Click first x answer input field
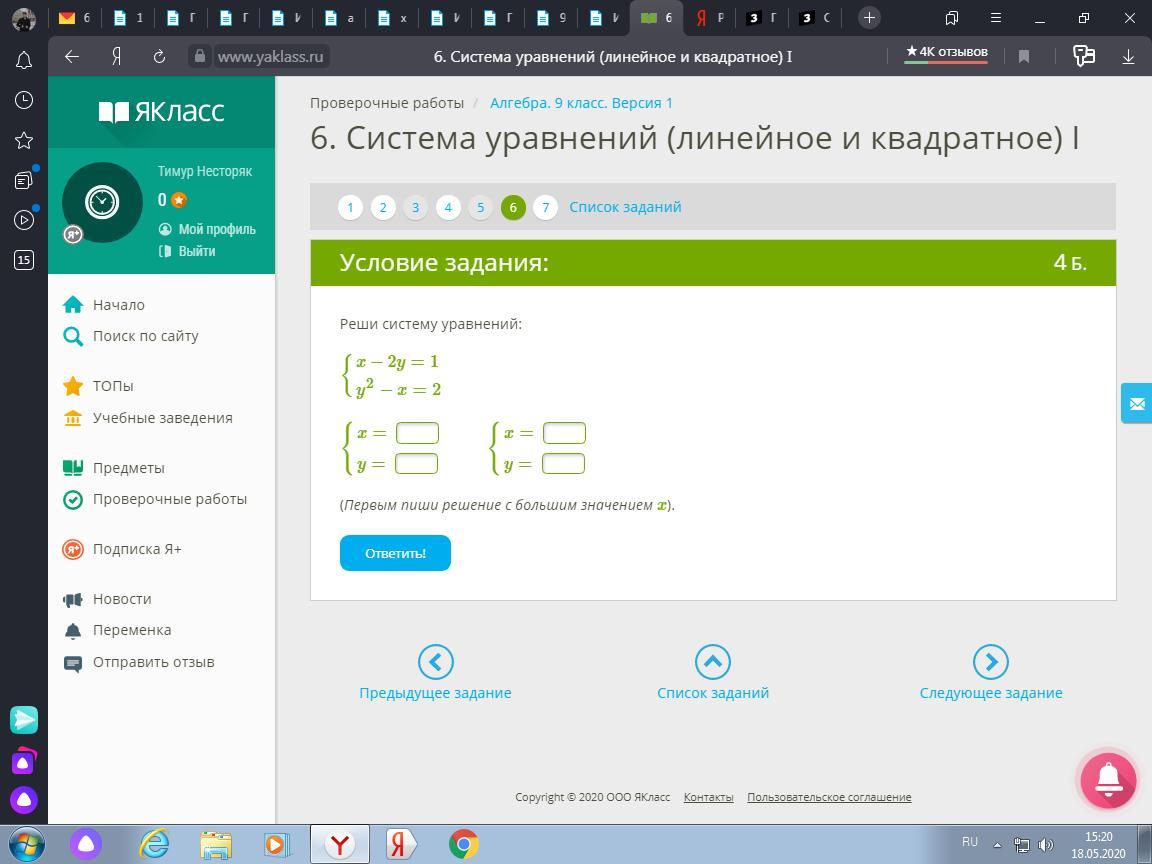Viewport: 1152px width, 864px height. tap(417, 433)
